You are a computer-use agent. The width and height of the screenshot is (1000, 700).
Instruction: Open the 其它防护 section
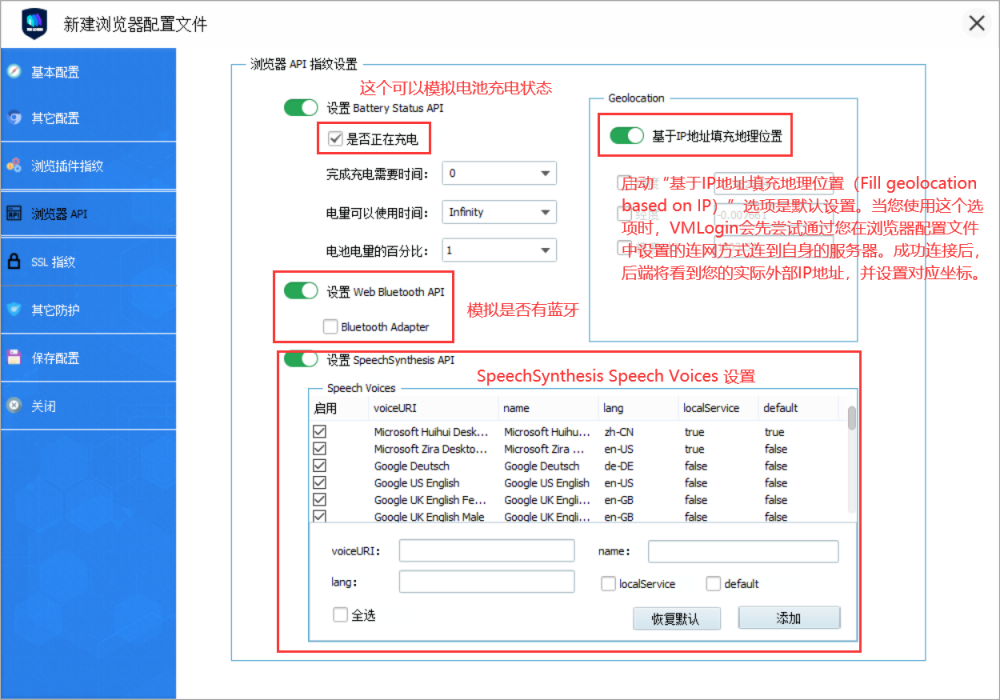88,310
